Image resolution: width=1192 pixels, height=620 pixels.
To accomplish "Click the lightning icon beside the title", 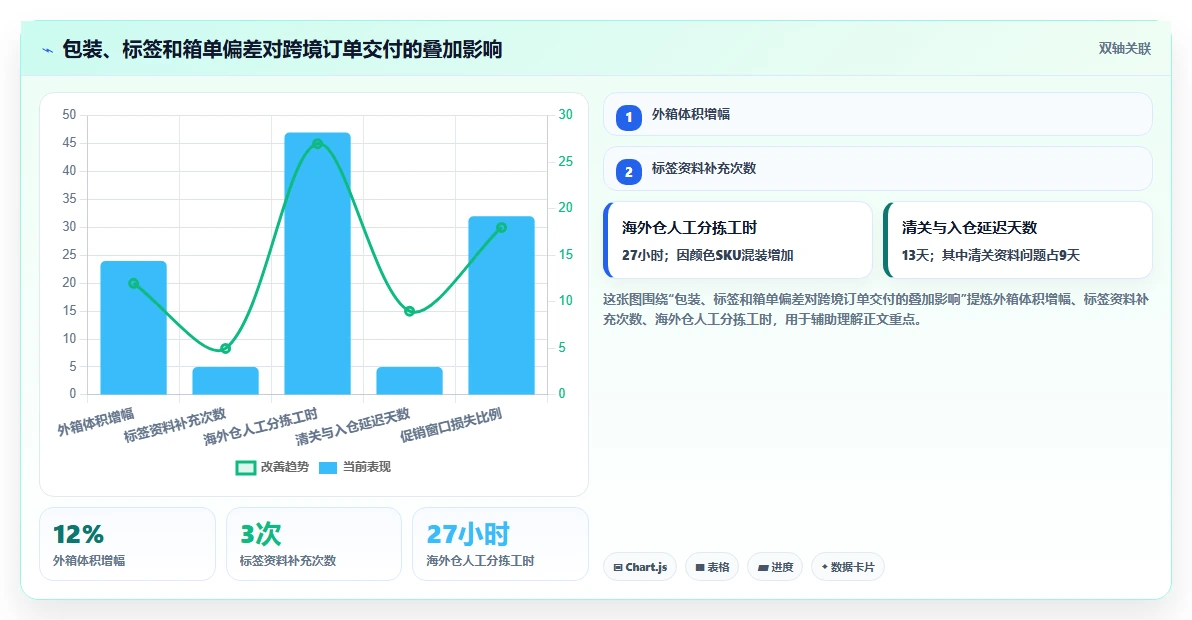I will [48, 50].
